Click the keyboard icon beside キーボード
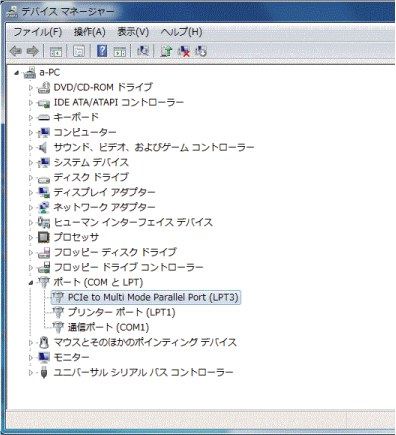 [44, 118]
